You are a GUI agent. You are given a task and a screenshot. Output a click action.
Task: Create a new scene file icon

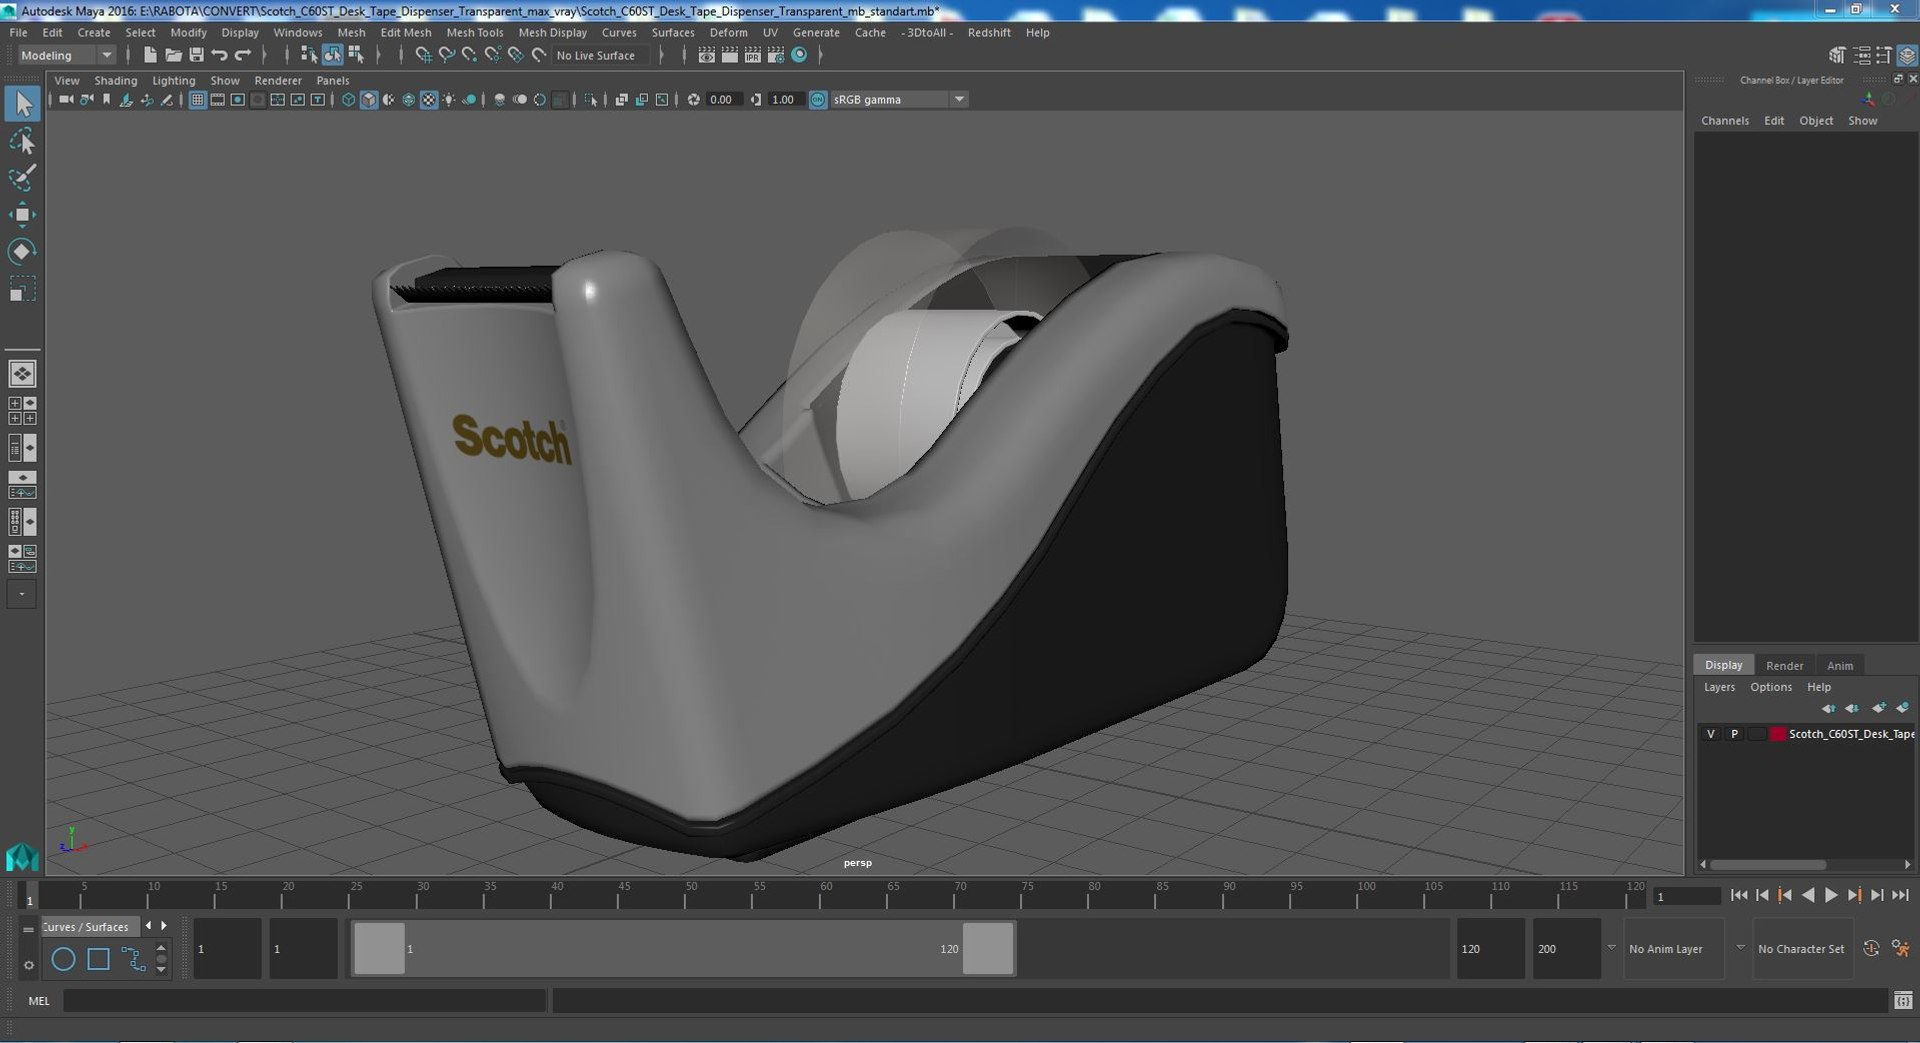tap(150, 55)
